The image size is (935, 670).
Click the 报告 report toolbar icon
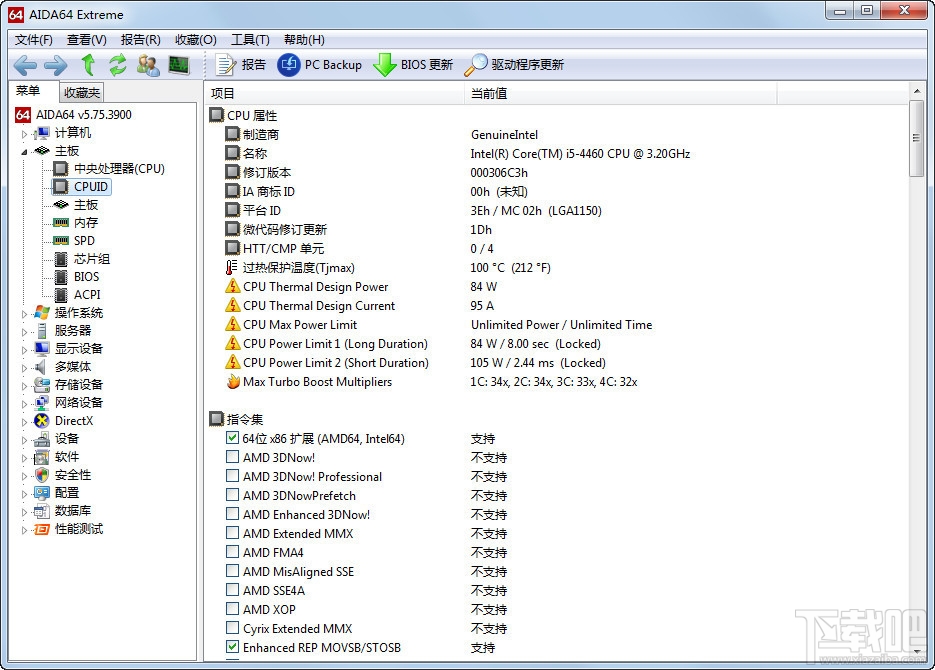(x=240, y=64)
